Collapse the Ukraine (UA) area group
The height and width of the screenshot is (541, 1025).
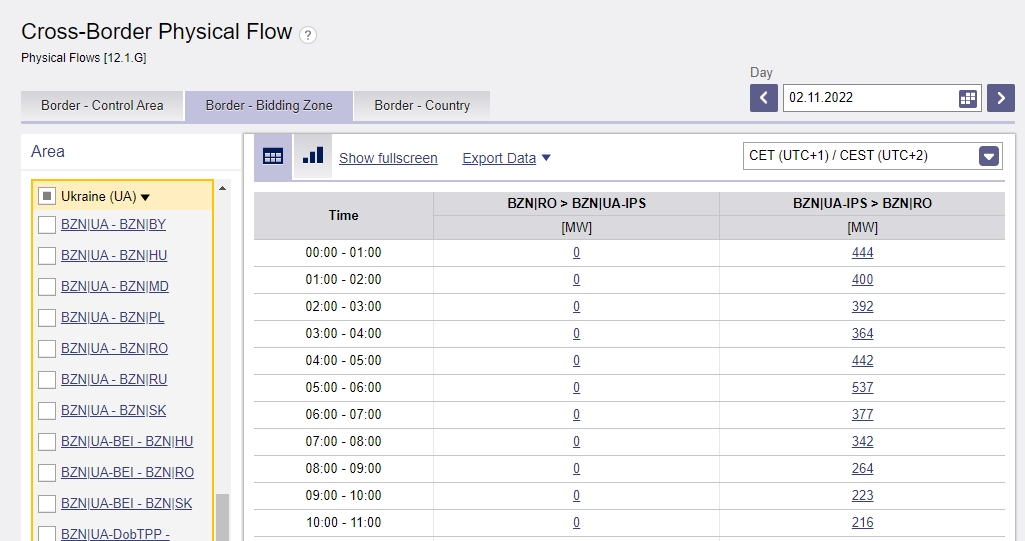pos(146,197)
